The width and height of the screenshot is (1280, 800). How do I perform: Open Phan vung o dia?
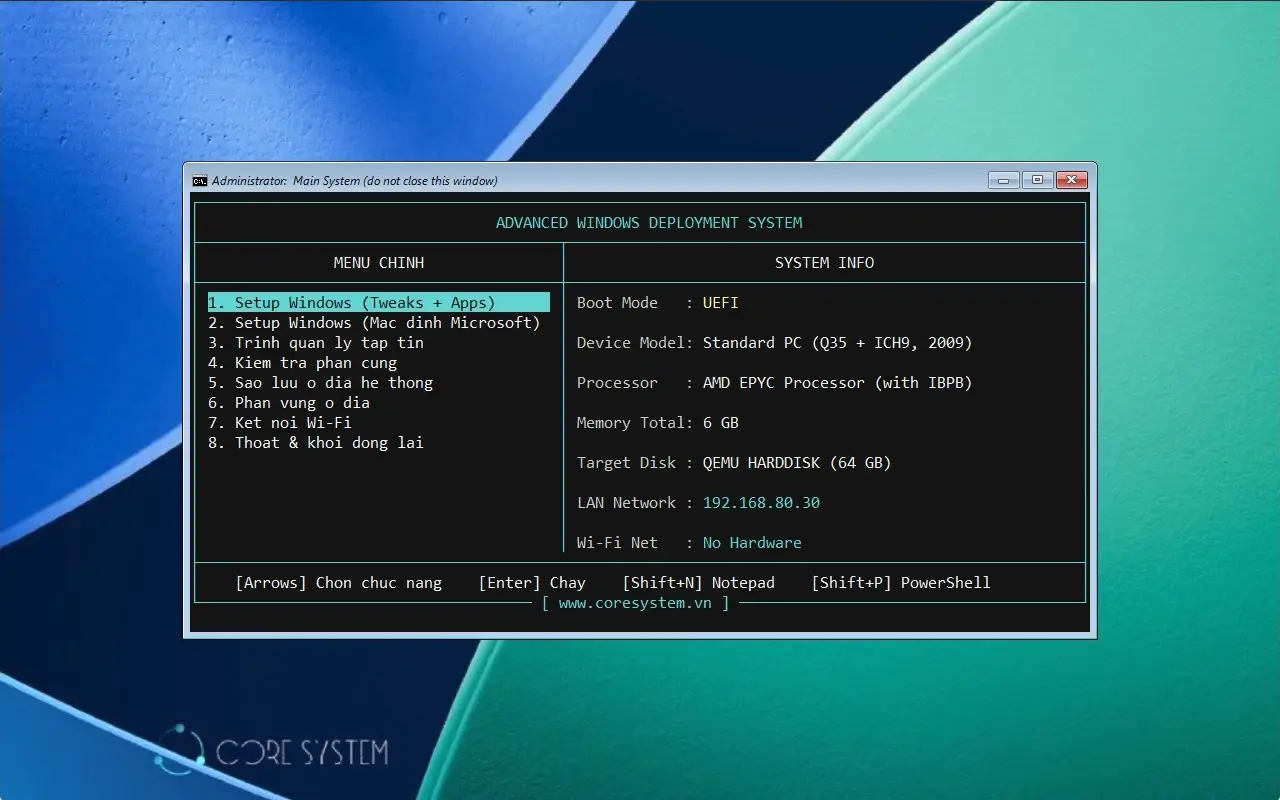289,402
